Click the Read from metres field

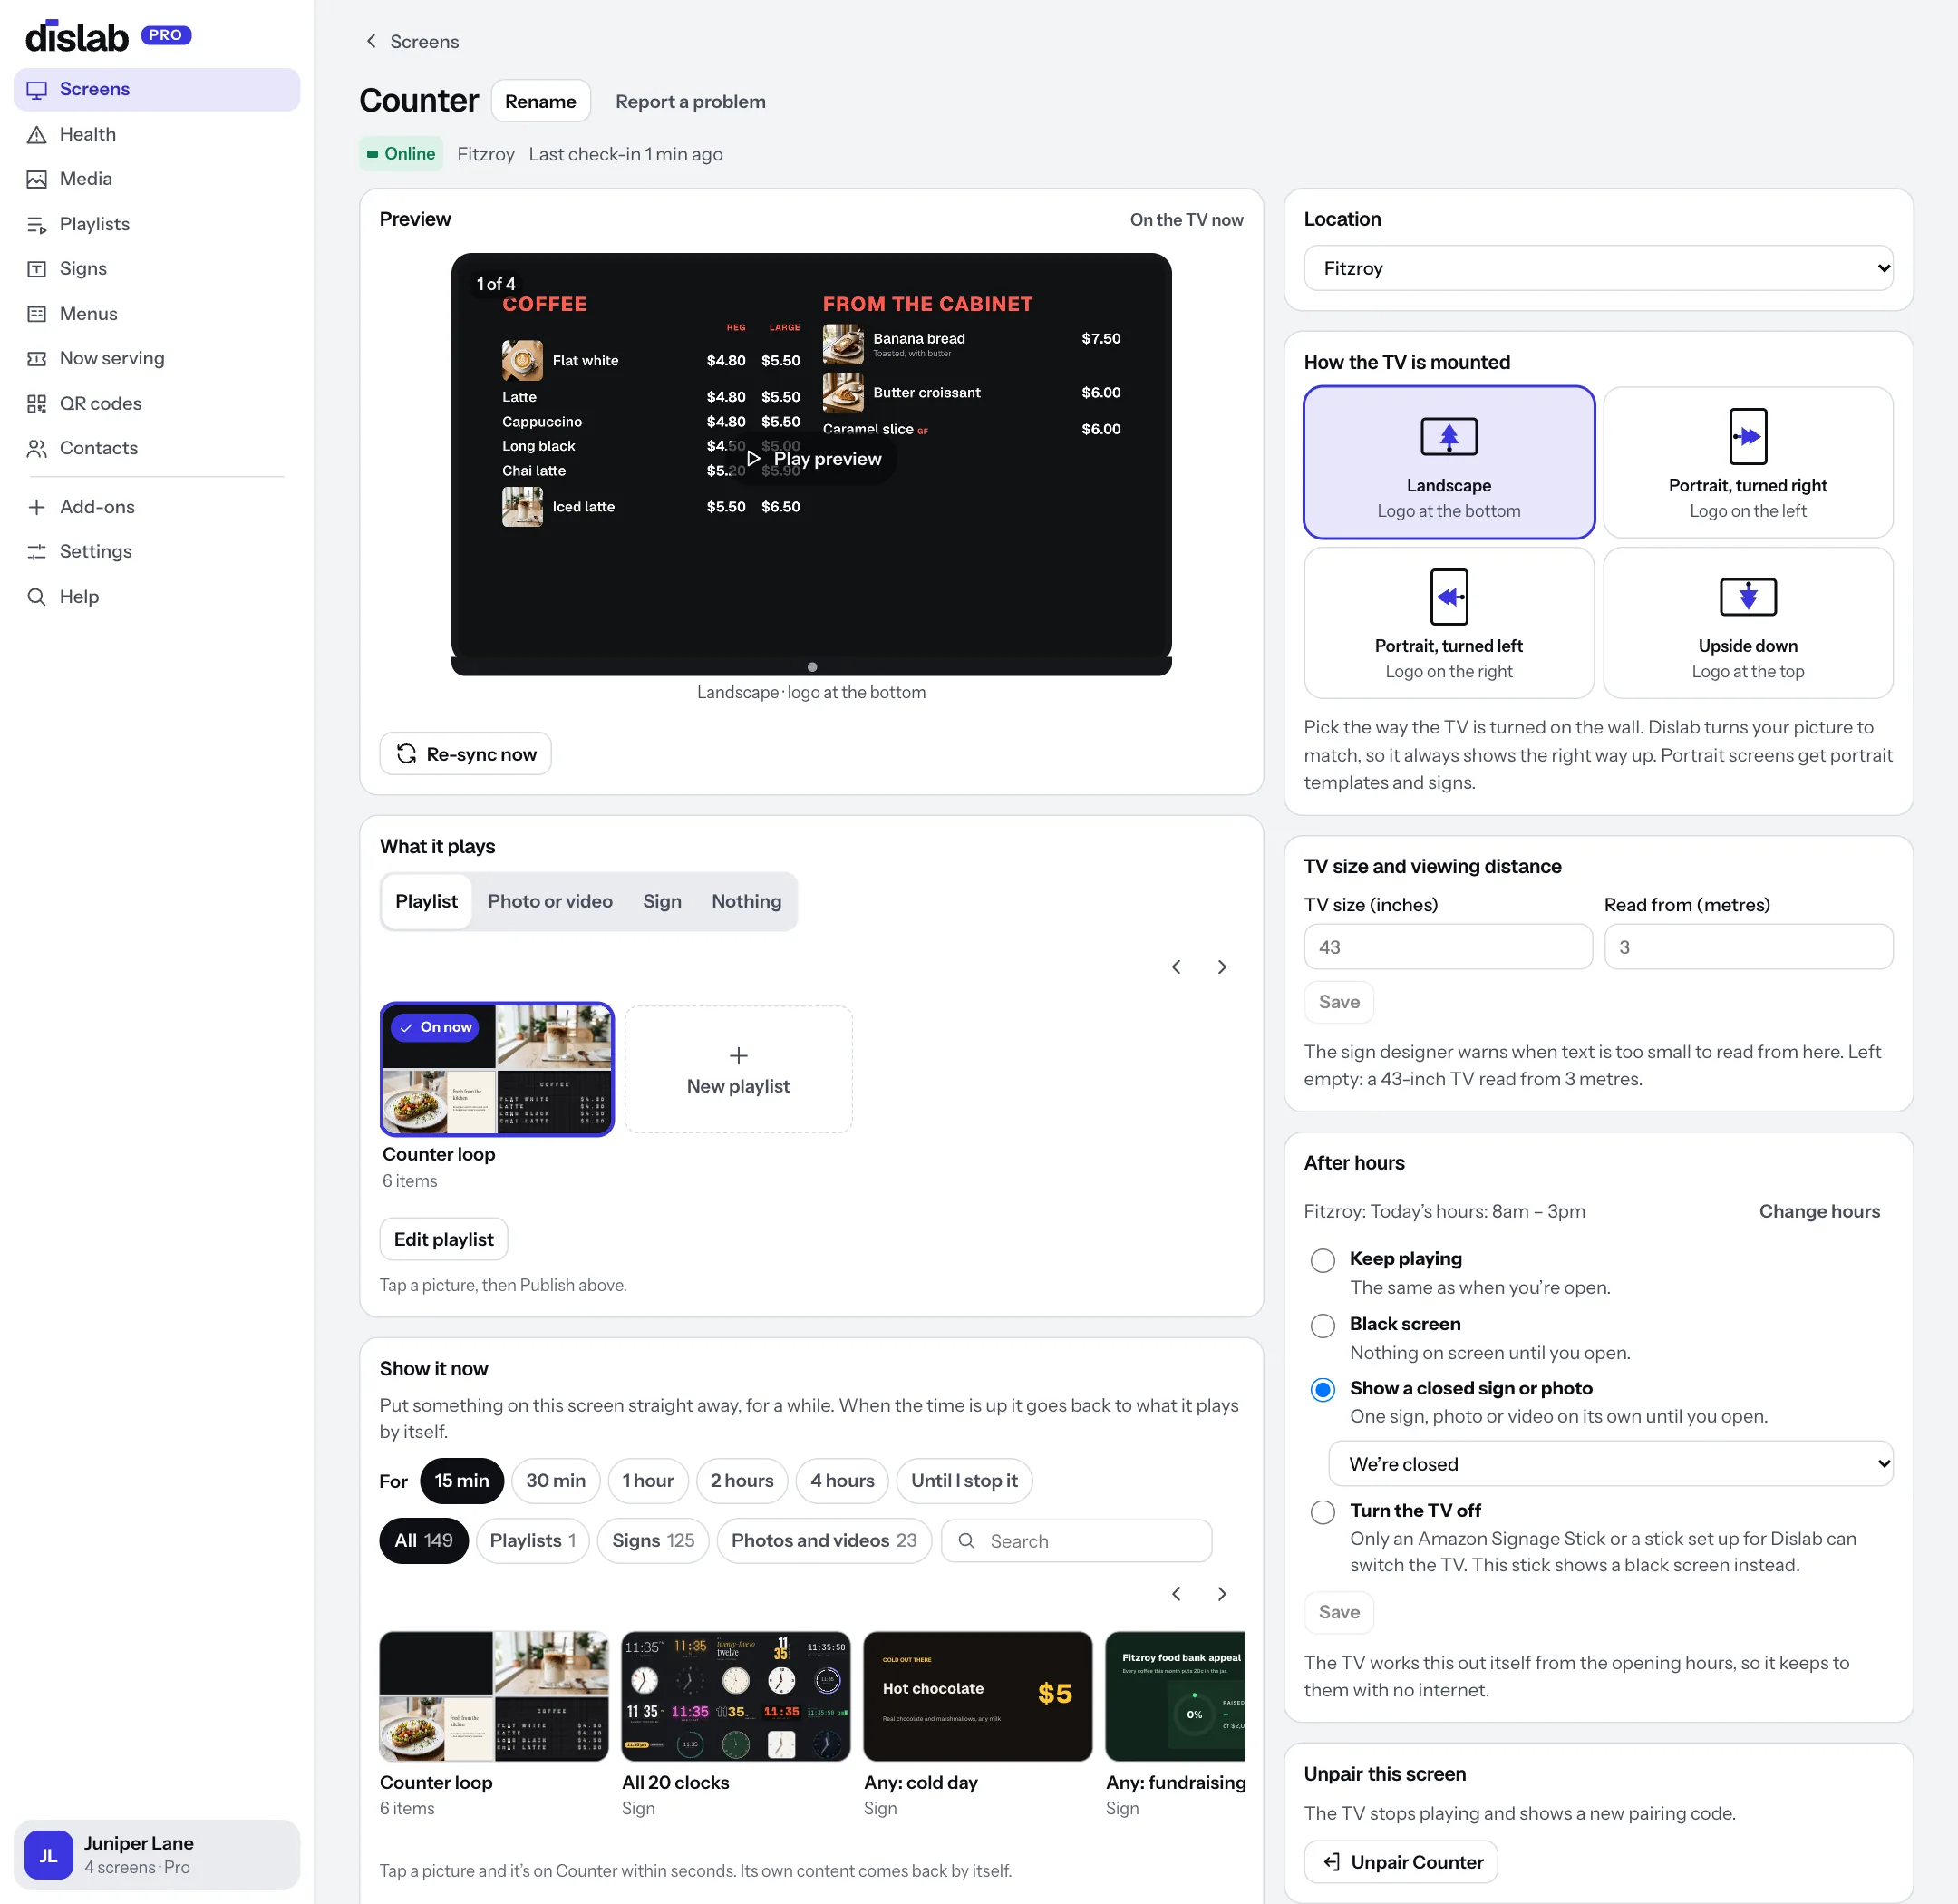(1748, 947)
